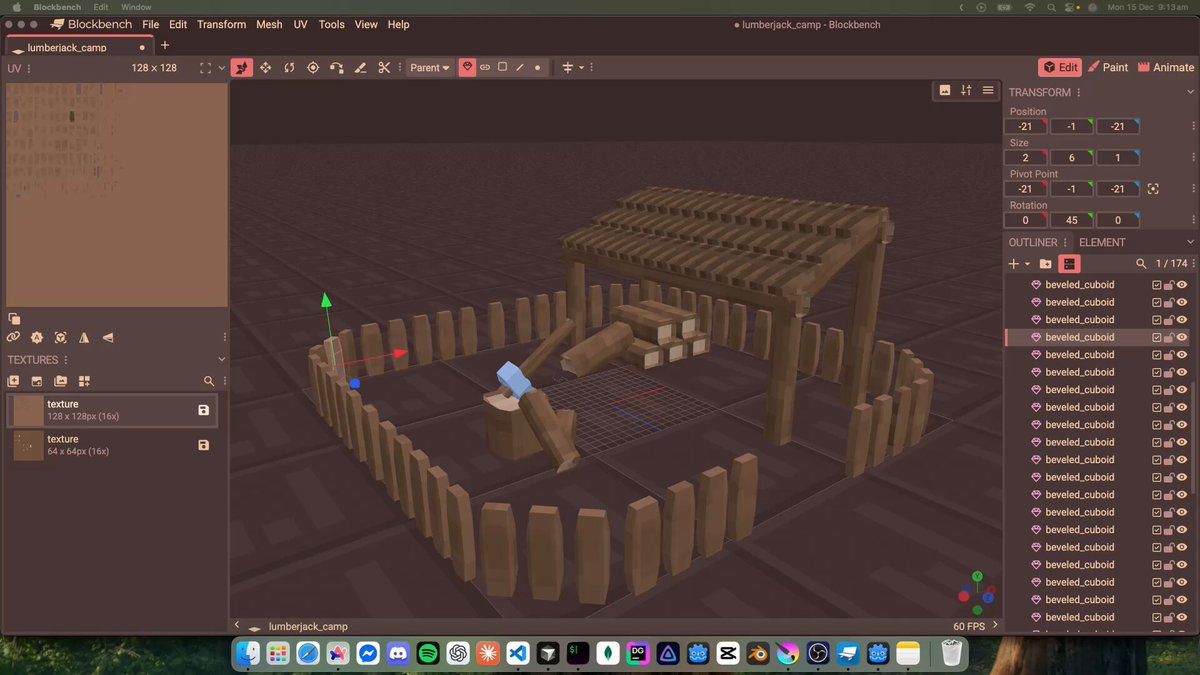Viewport: 1200px width, 675px height.
Task: Switch selection mode to edge line
Action: click(520, 67)
